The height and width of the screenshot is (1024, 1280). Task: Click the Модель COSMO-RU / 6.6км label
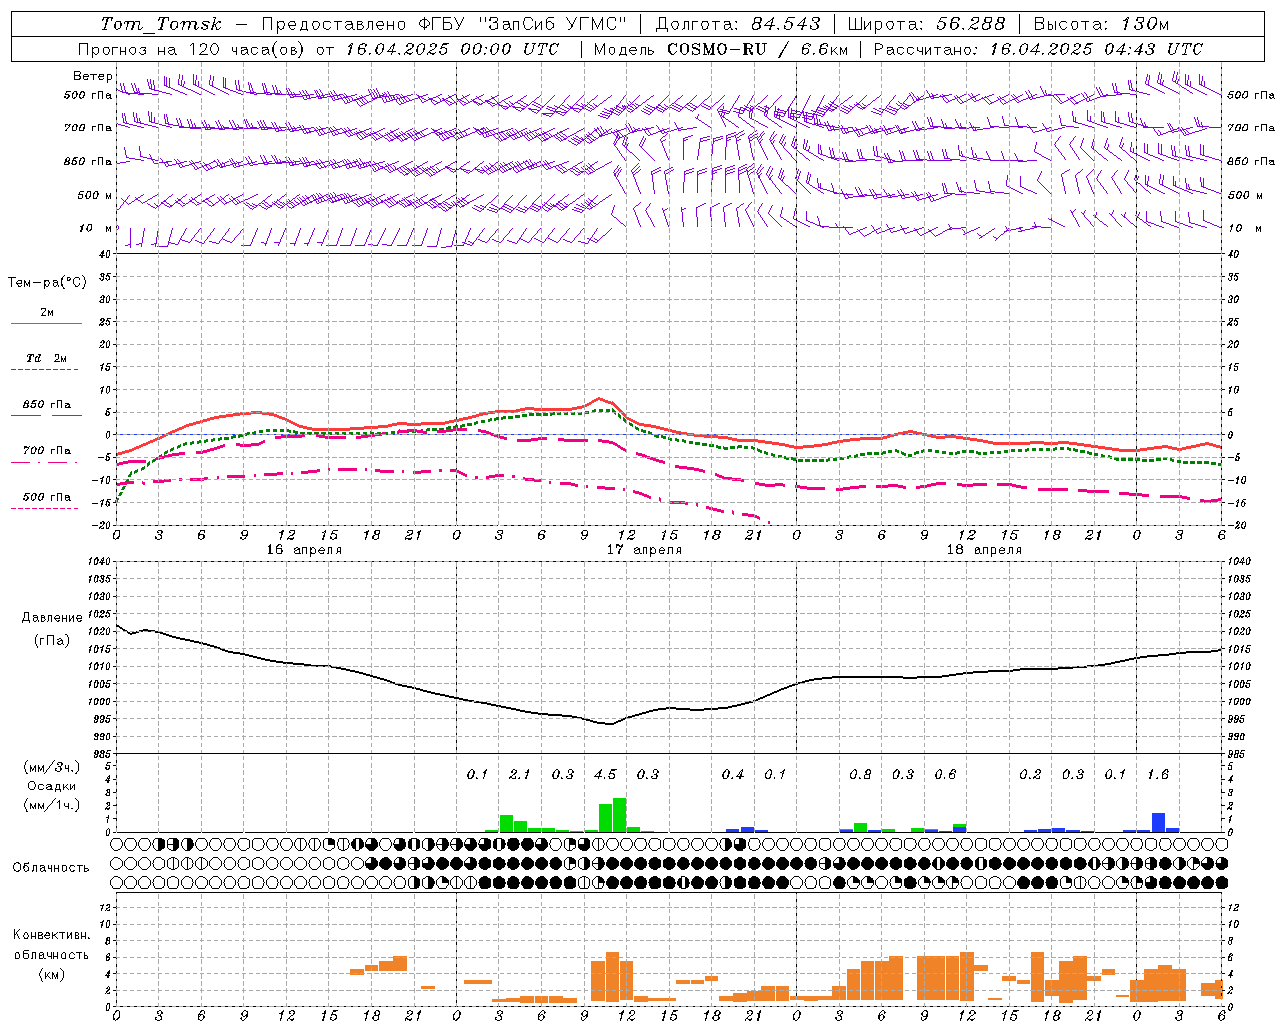pos(721,49)
